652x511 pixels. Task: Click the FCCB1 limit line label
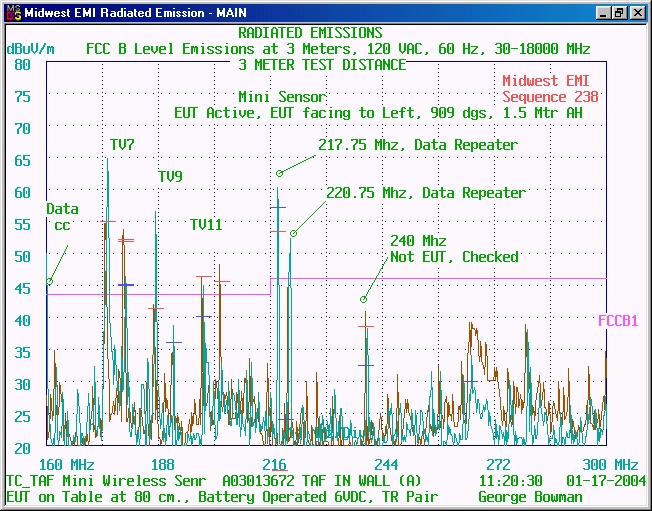point(617,321)
